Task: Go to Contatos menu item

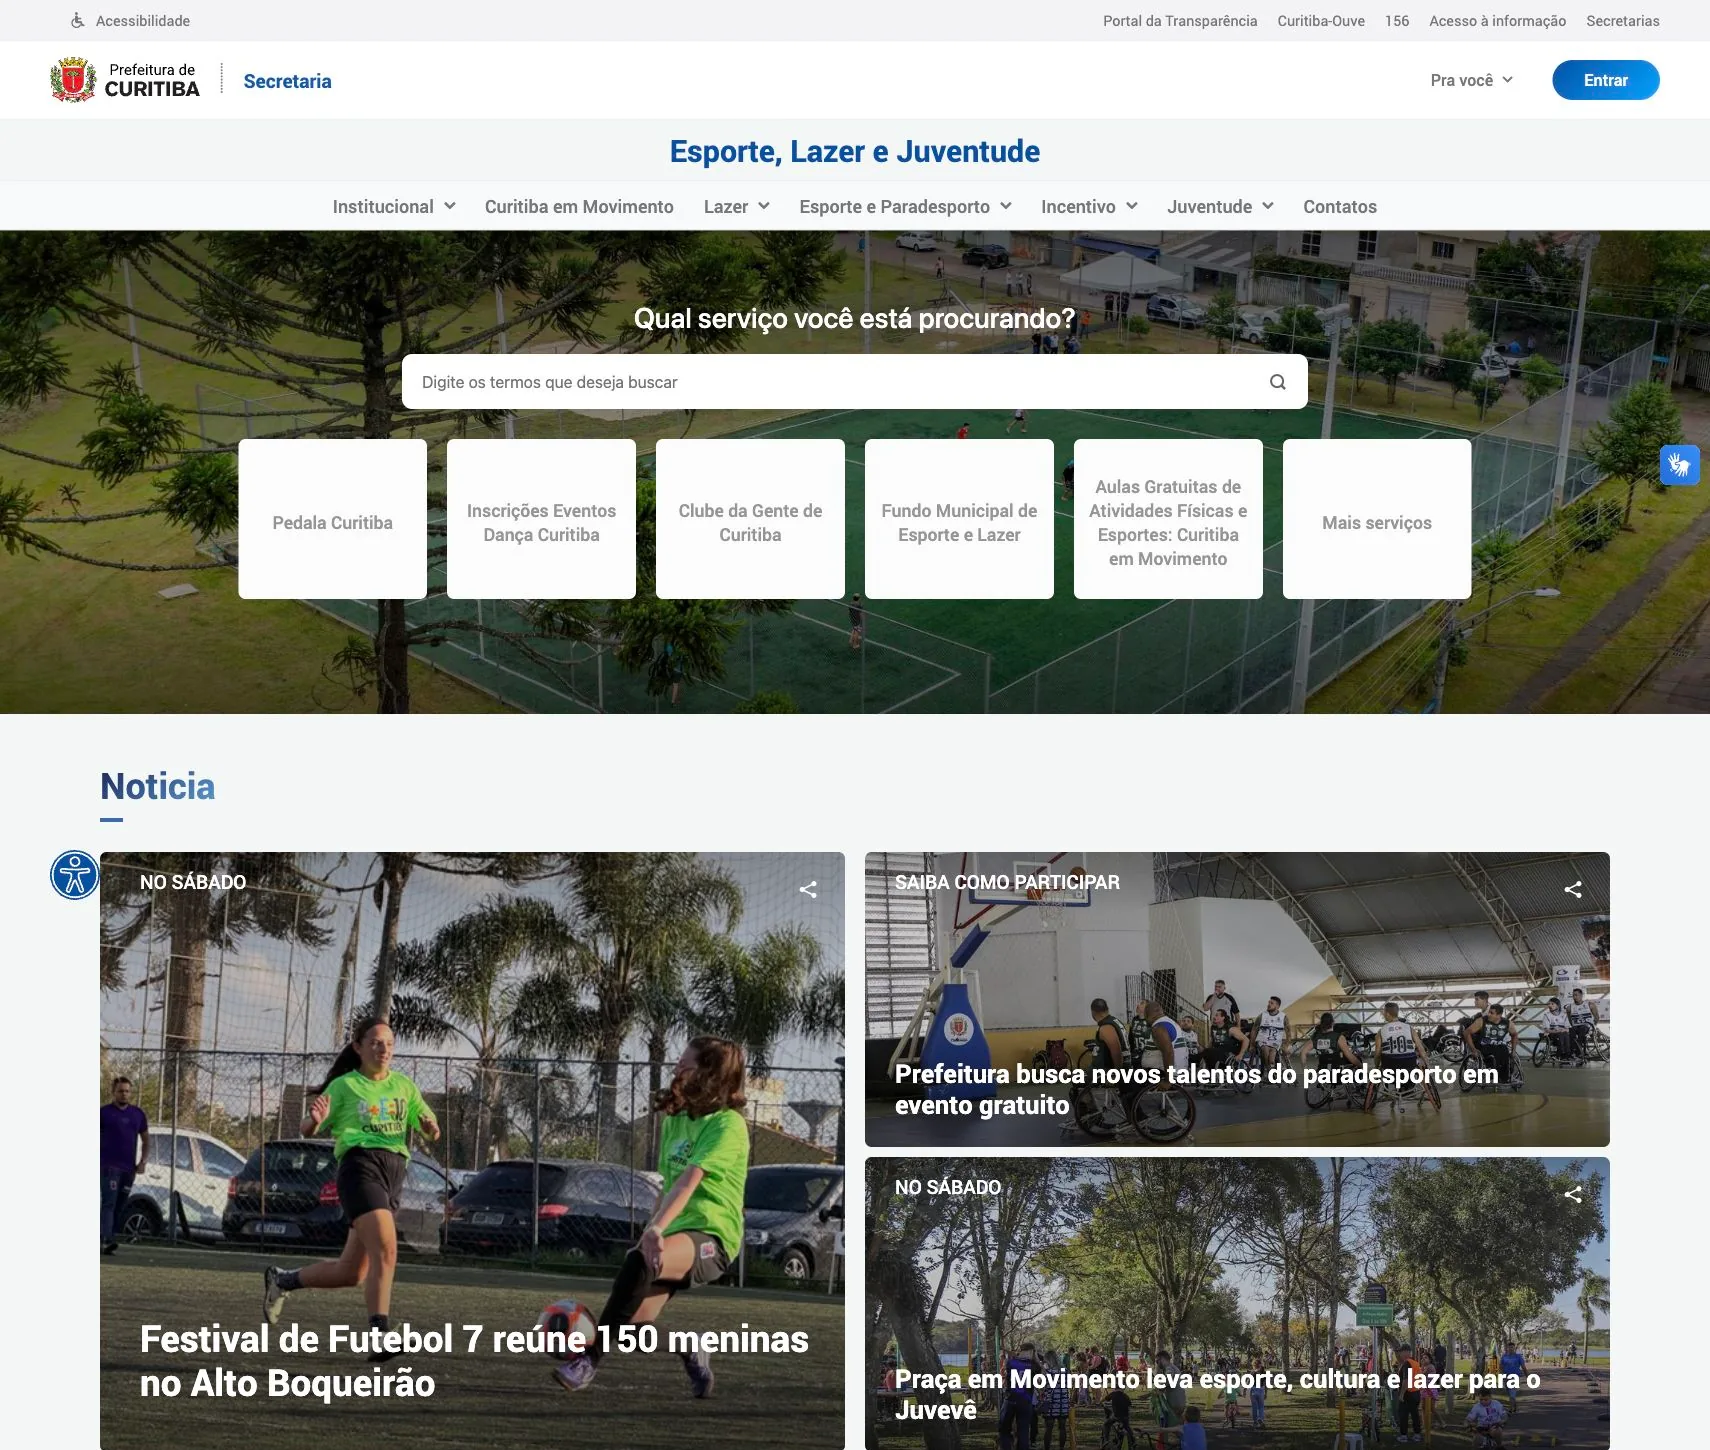Action: (1340, 206)
